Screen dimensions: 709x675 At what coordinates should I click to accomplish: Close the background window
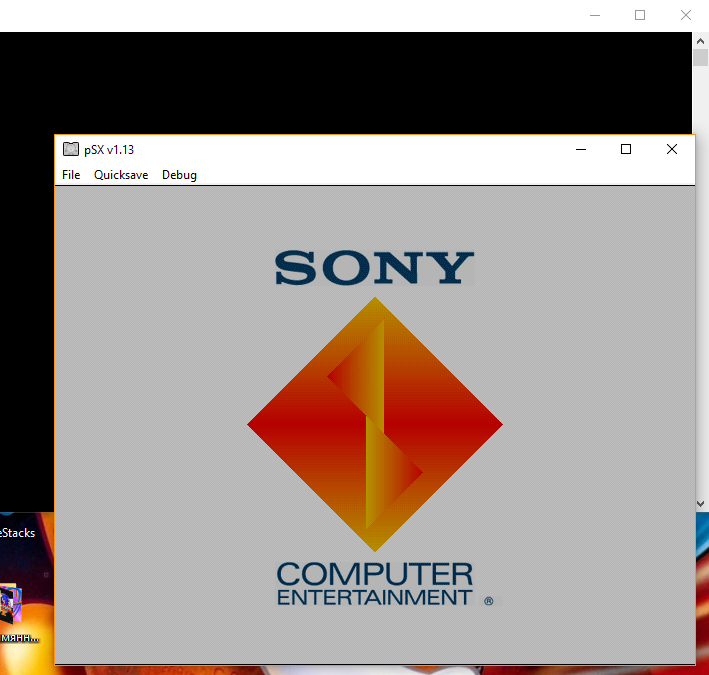(686, 15)
